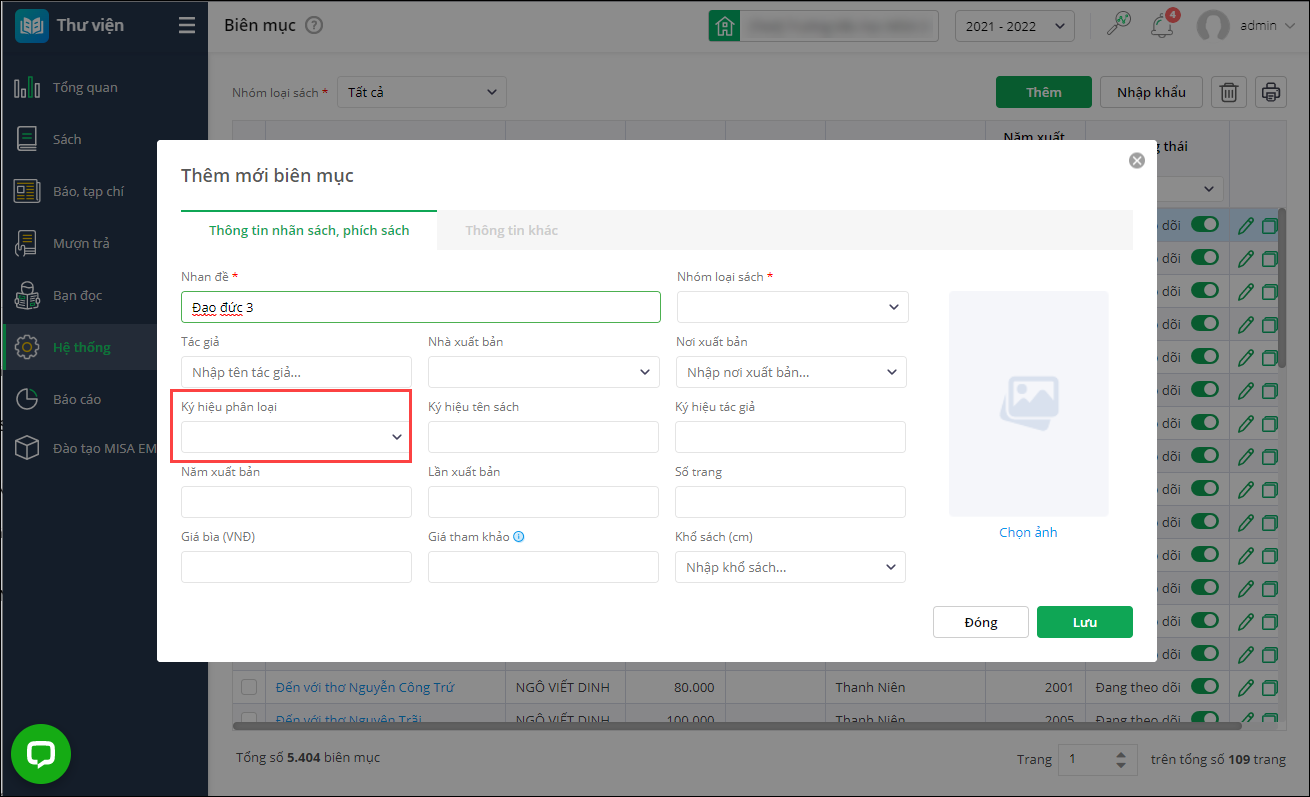The width and height of the screenshot is (1310, 797).
Task: Click the trash delete icon
Action: 1229,92
